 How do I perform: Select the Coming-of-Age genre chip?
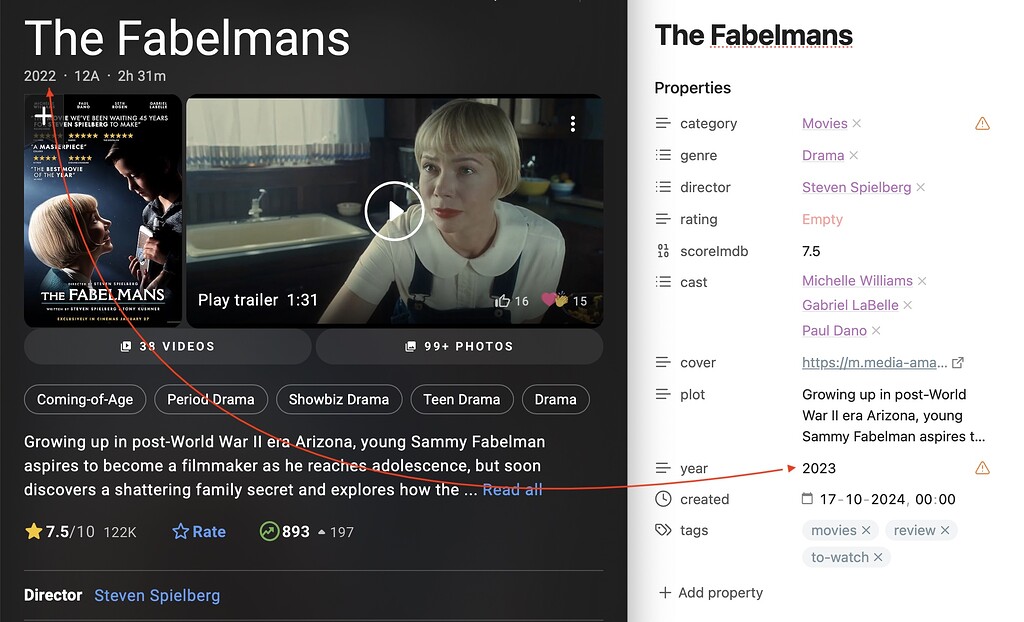pyautogui.click(x=85, y=399)
